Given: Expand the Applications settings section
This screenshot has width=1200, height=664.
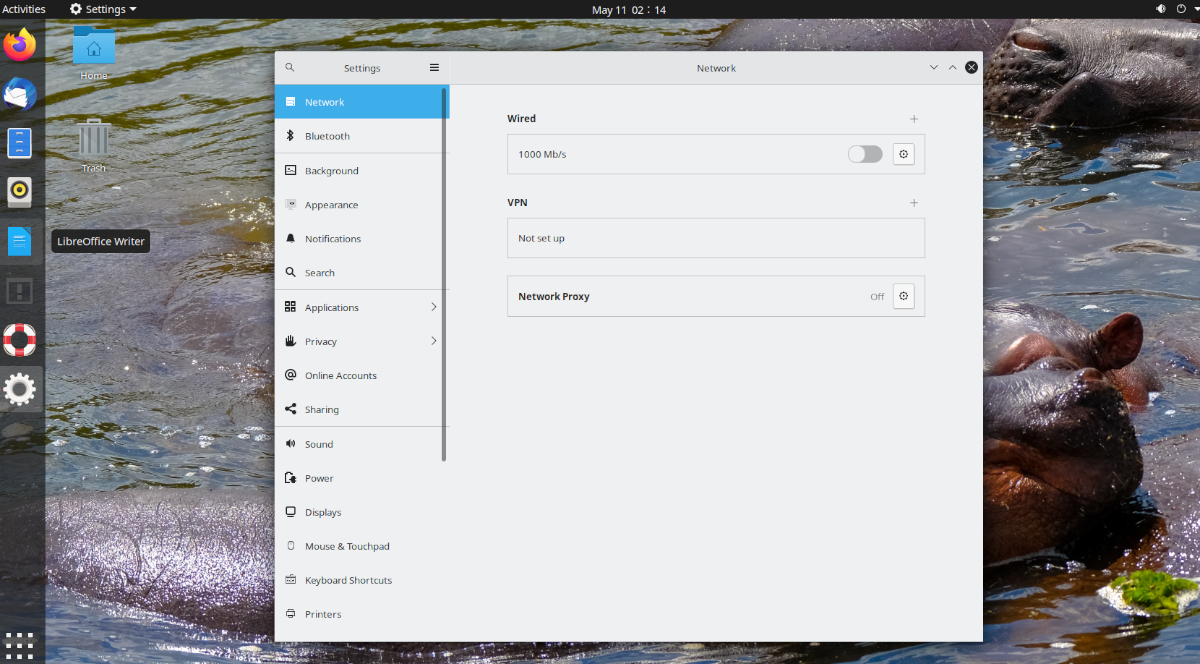Looking at the screenshot, I should (x=433, y=307).
